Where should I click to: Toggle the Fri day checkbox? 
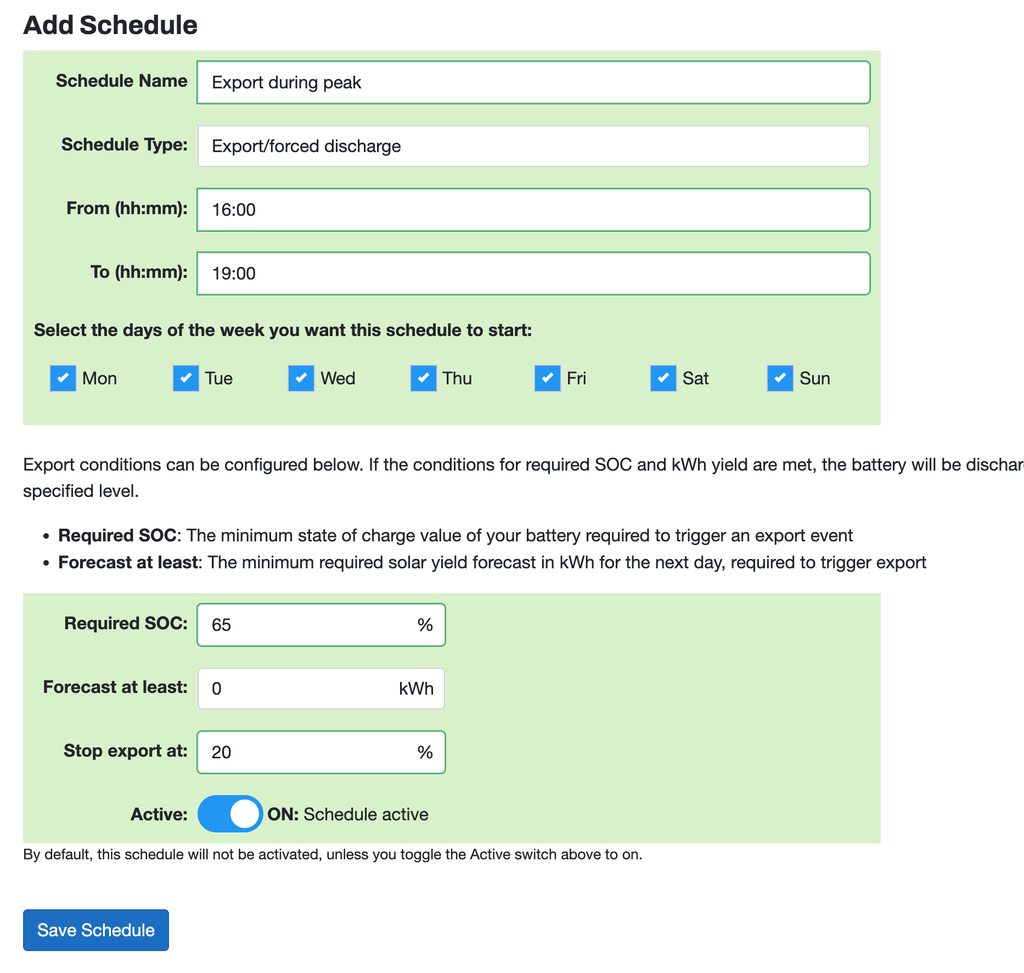(x=547, y=378)
